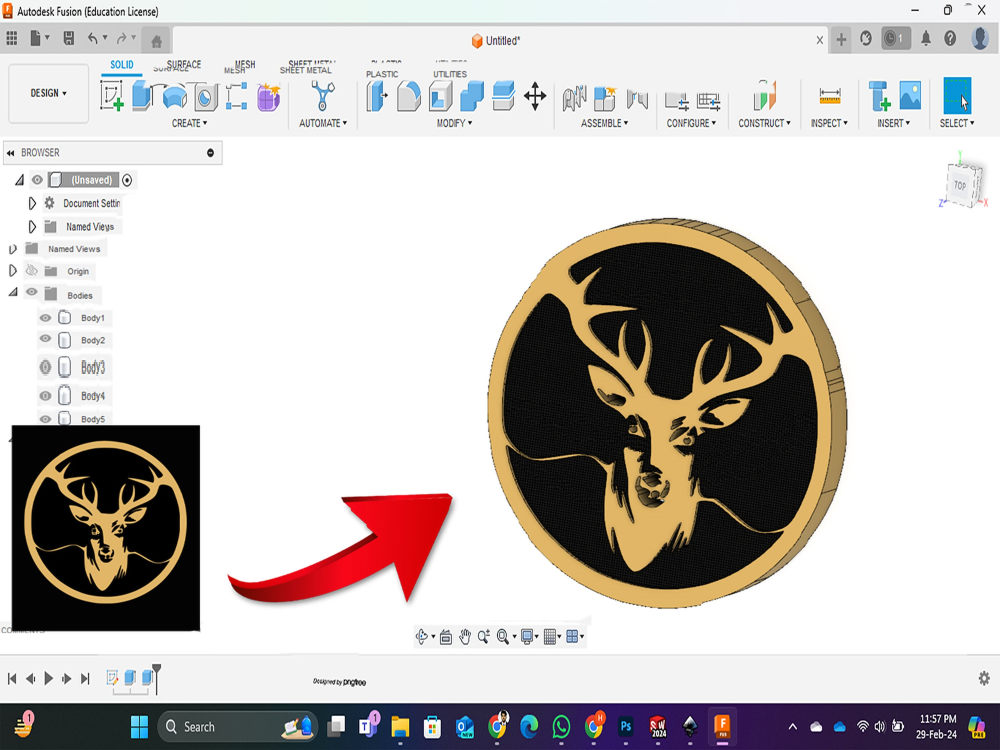This screenshot has height=750, width=1000.
Task: Launch Photoshop from the taskbar
Action: 628,727
